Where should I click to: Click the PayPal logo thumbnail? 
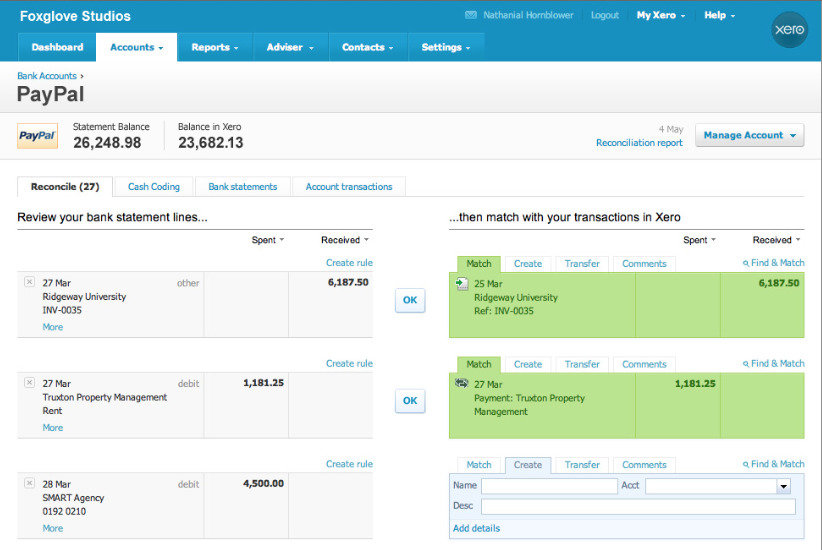coord(37,136)
